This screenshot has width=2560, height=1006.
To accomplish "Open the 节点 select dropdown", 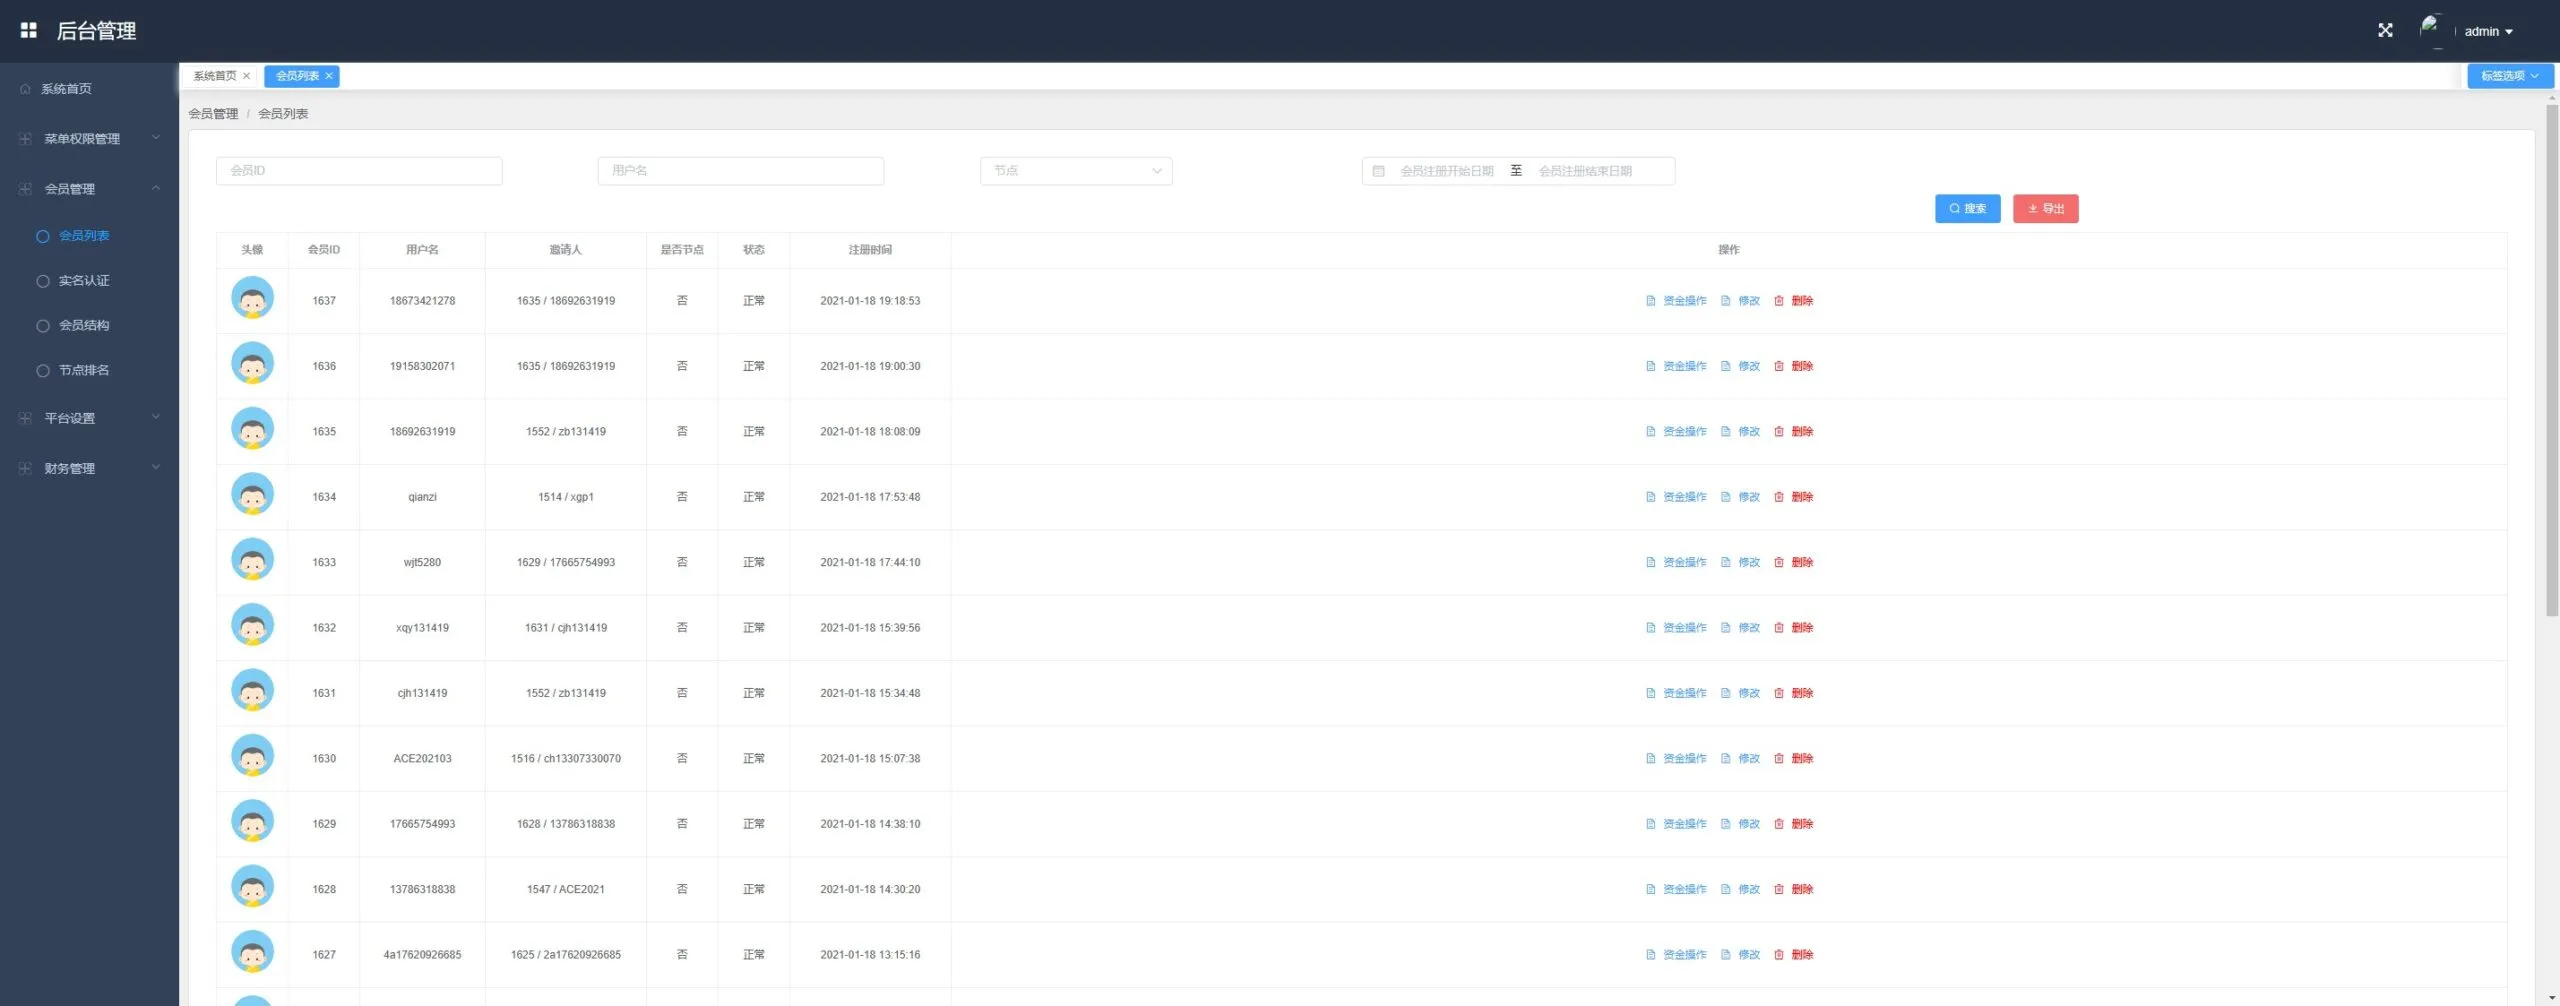I will 1076,171.
